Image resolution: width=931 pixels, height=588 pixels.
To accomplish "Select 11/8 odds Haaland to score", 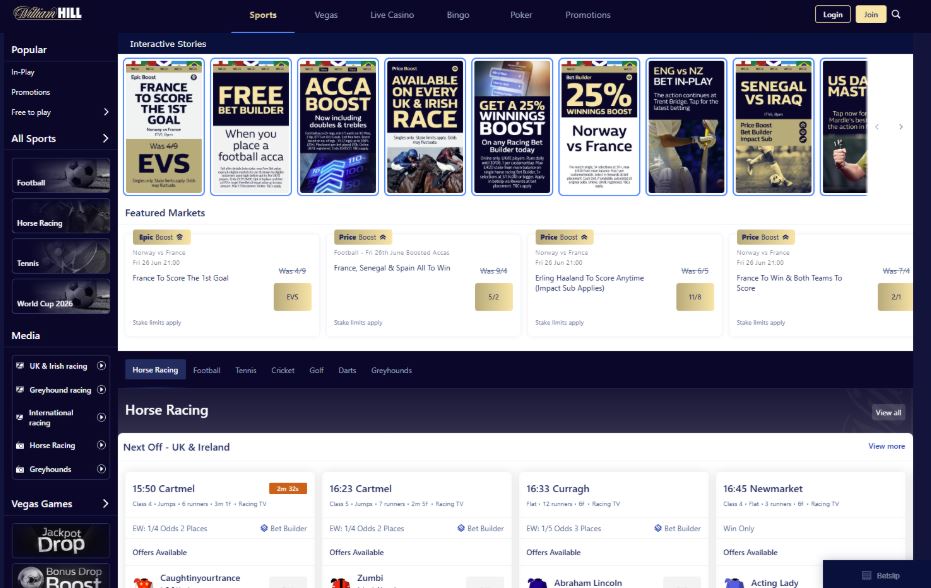I will [x=695, y=297].
